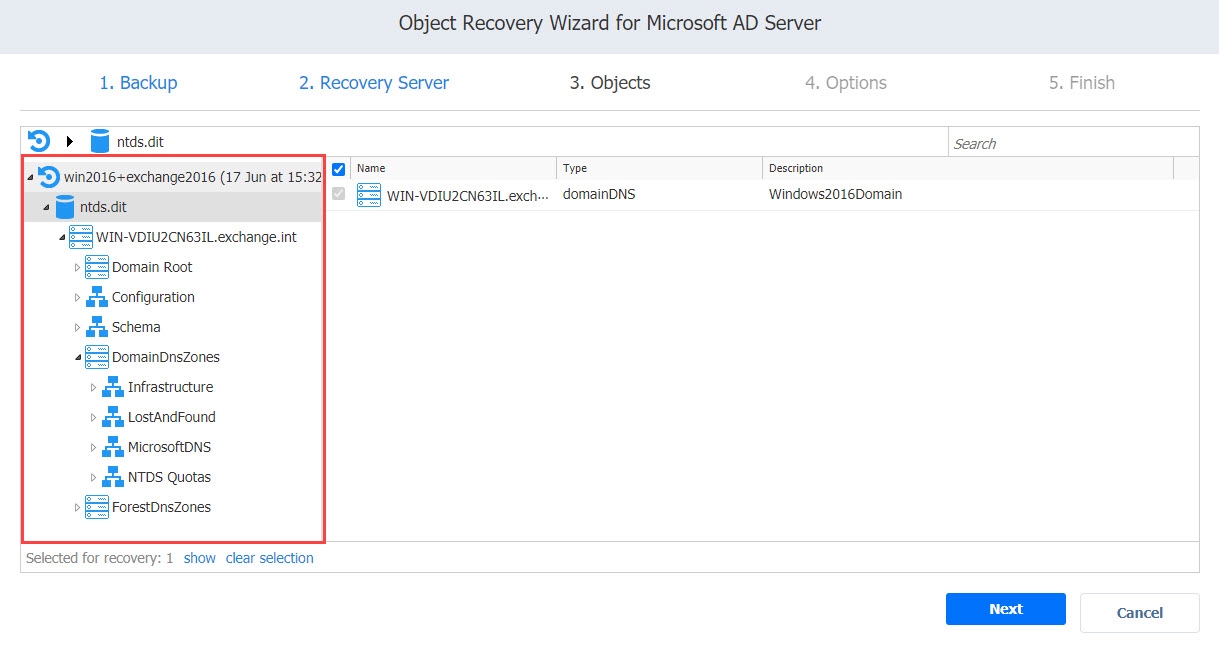Click into the Search field

[1072, 143]
